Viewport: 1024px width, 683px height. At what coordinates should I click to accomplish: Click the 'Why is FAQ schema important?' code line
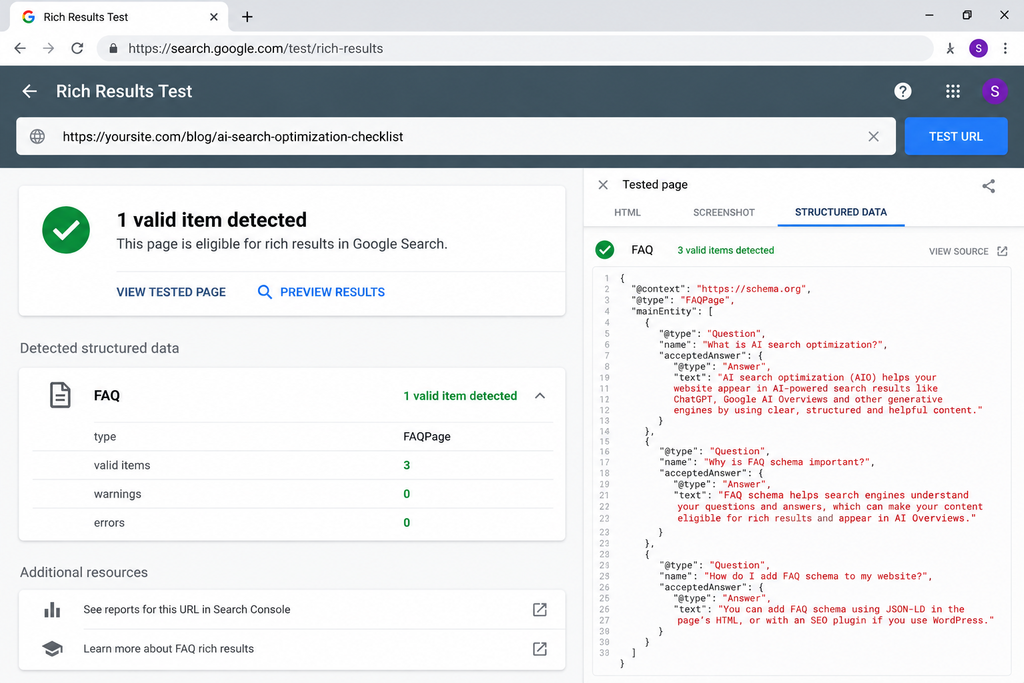tap(767, 462)
